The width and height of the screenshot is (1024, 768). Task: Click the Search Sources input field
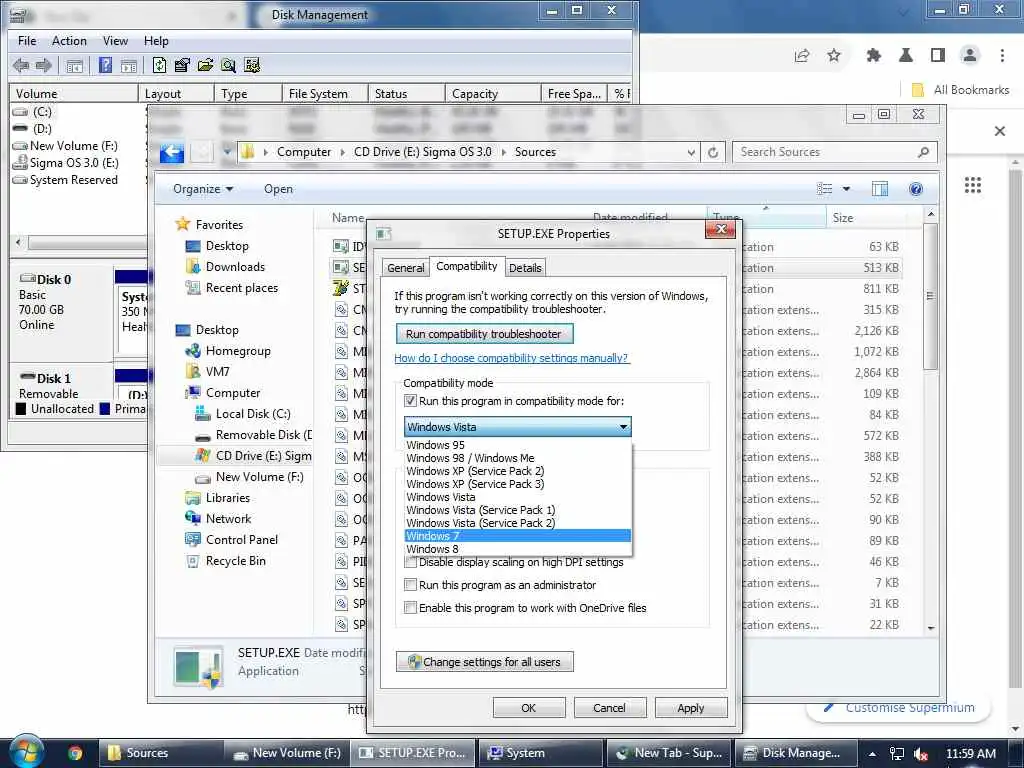click(835, 152)
